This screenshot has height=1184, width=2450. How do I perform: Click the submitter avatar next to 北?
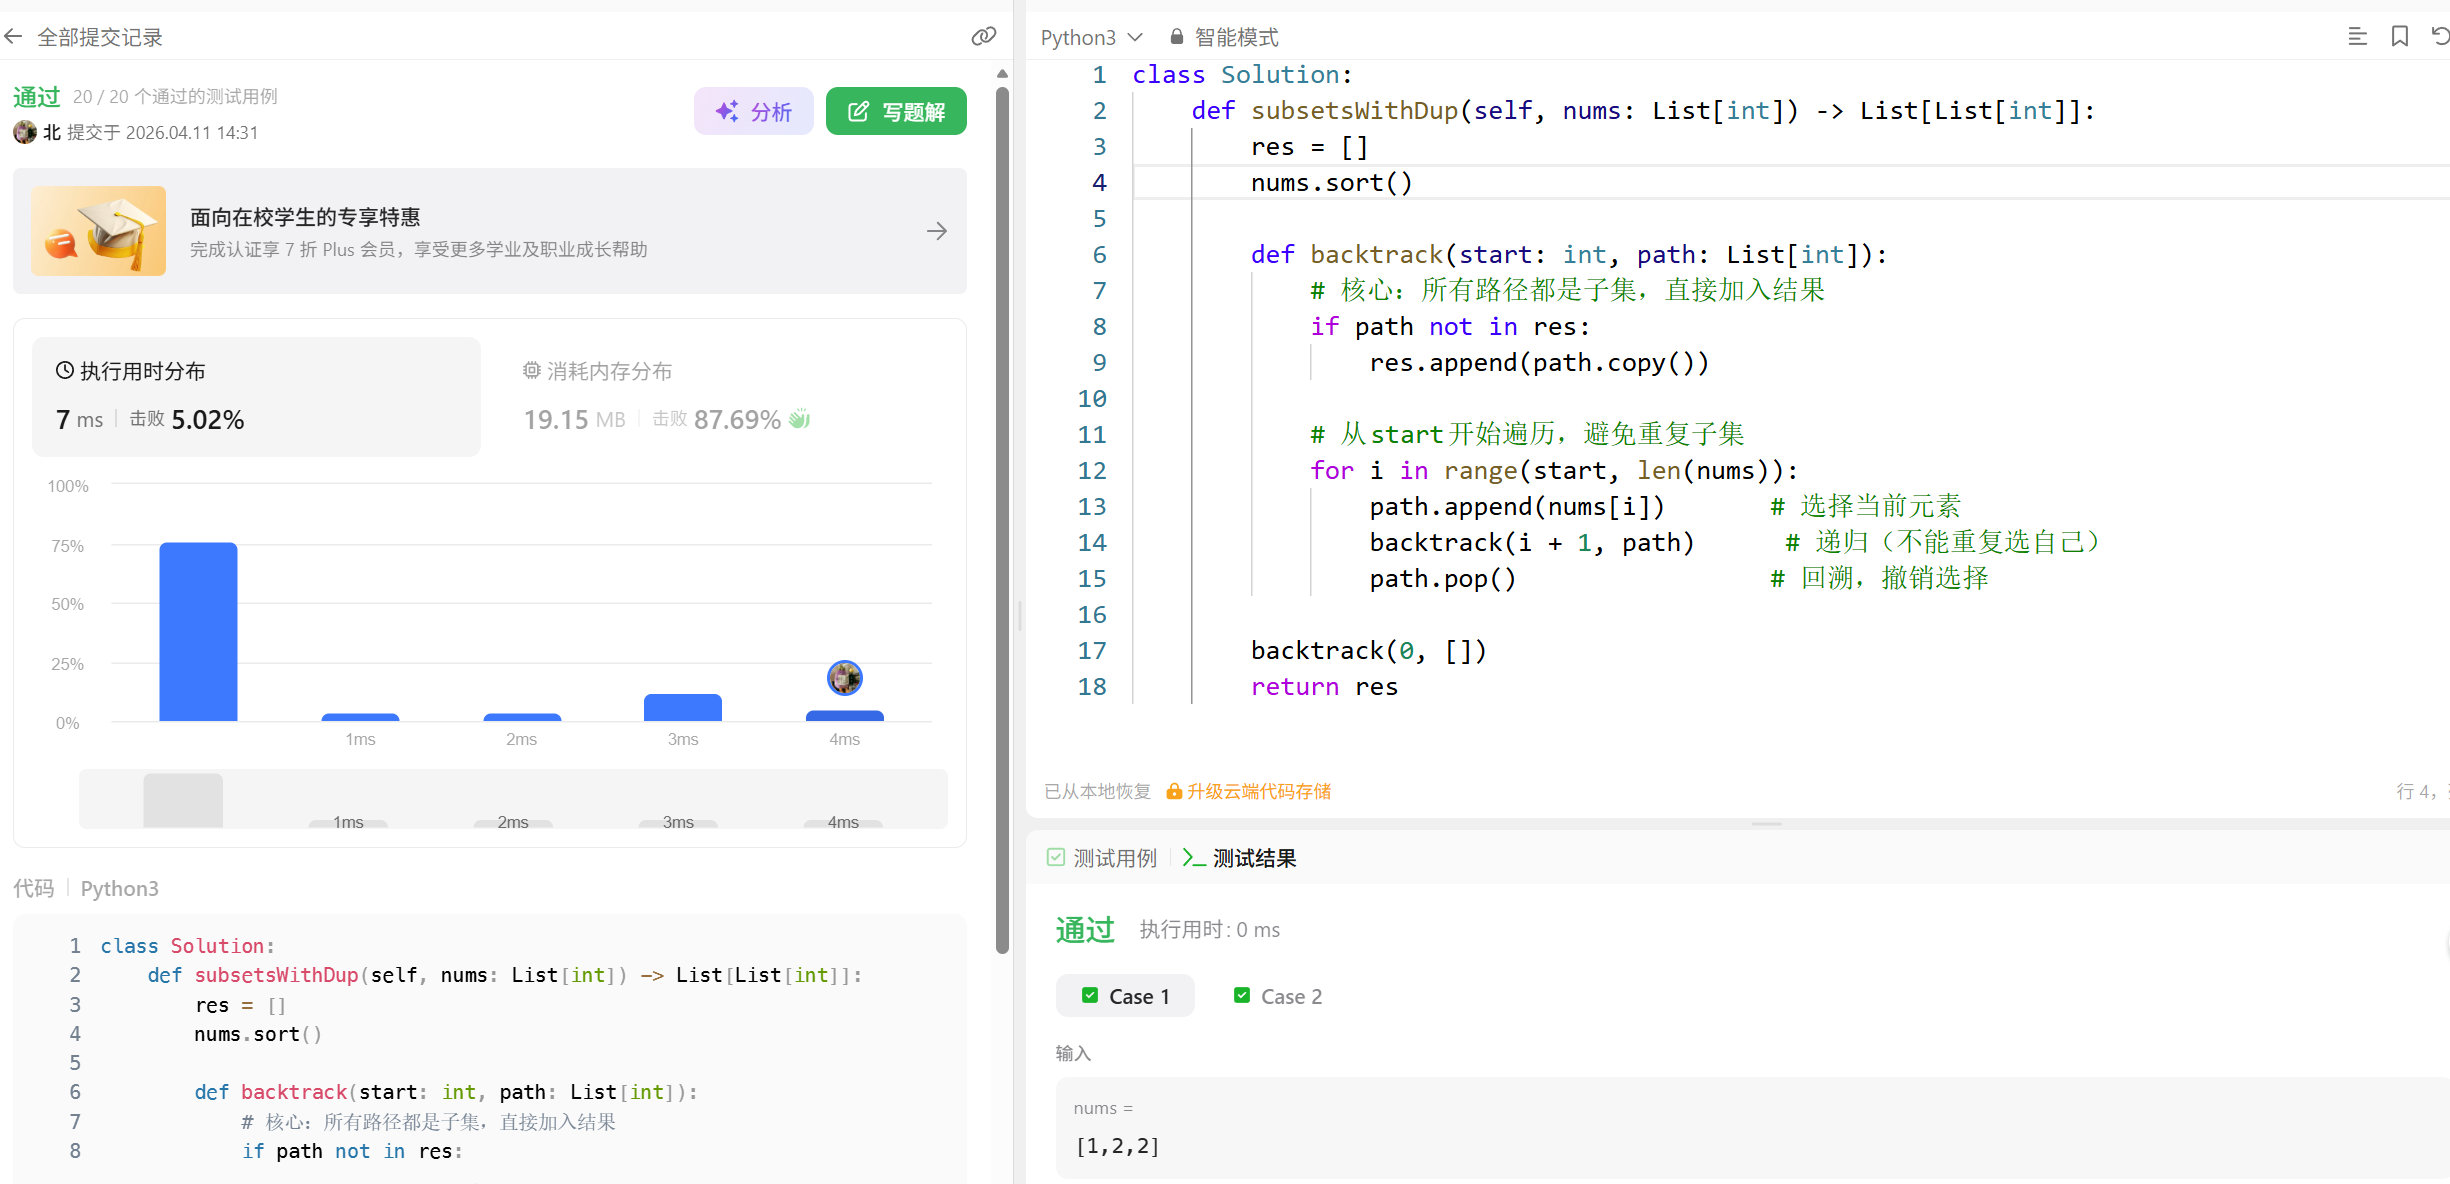click(x=25, y=132)
